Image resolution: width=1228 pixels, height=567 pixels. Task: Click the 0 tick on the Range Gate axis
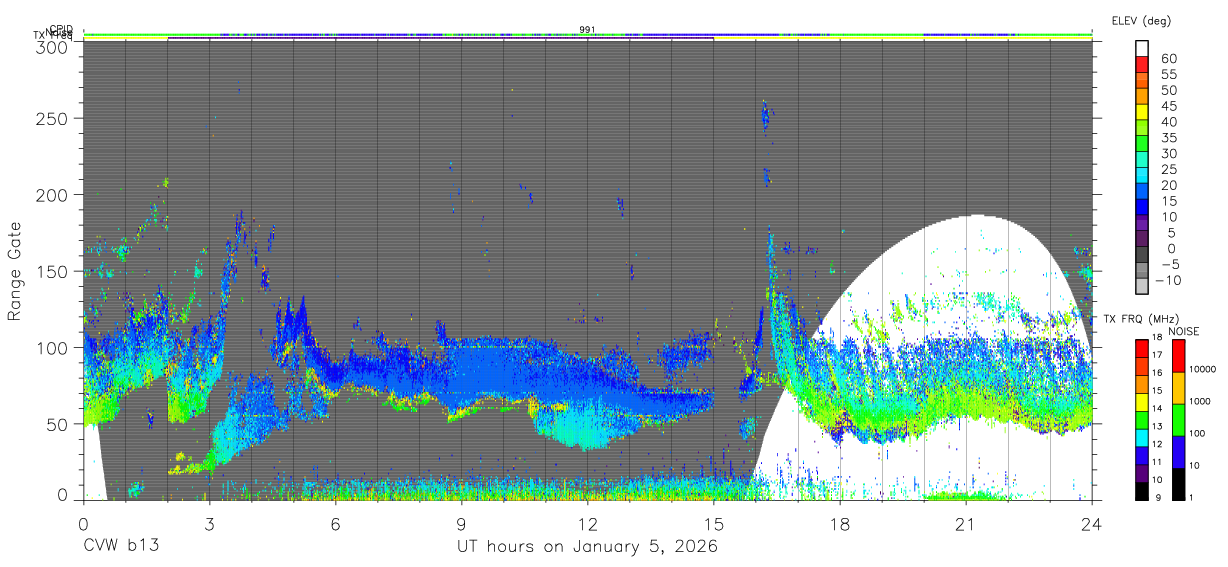[63, 495]
